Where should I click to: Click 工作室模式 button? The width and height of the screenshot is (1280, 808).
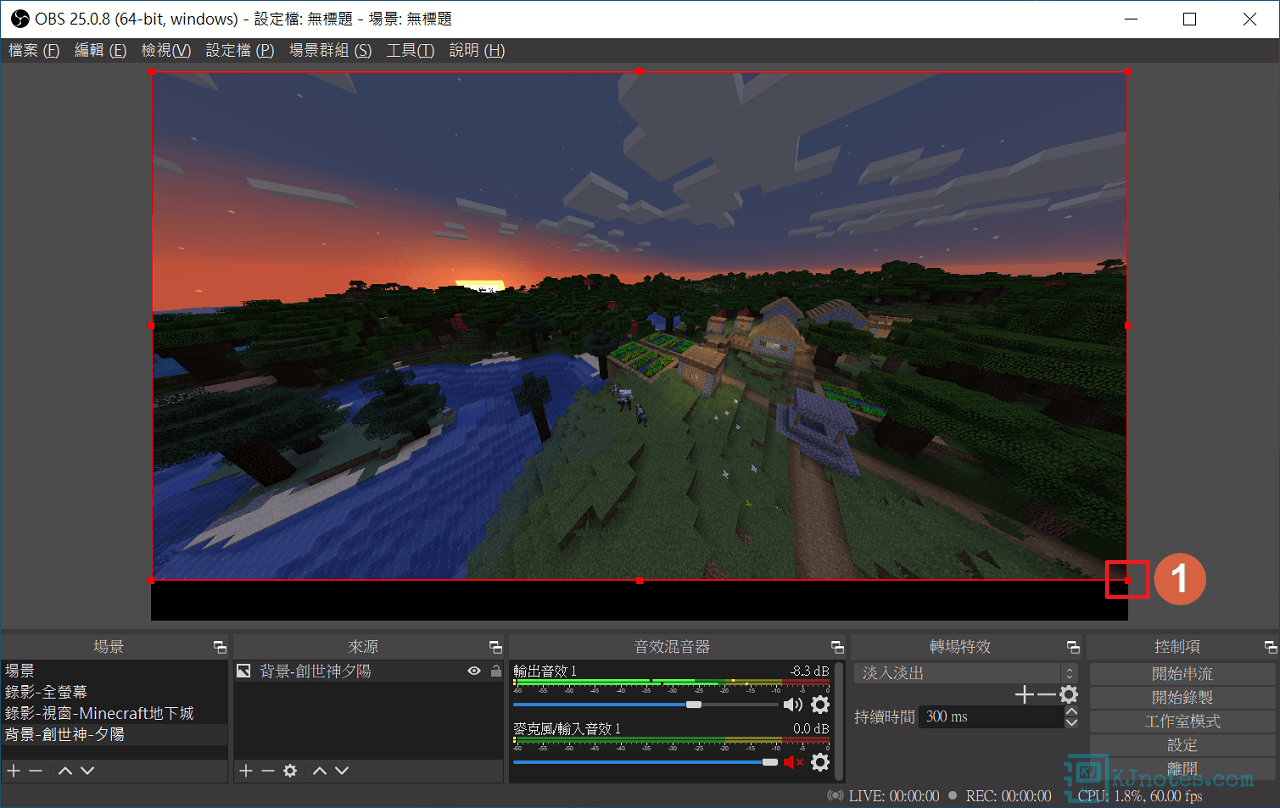(x=1182, y=722)
